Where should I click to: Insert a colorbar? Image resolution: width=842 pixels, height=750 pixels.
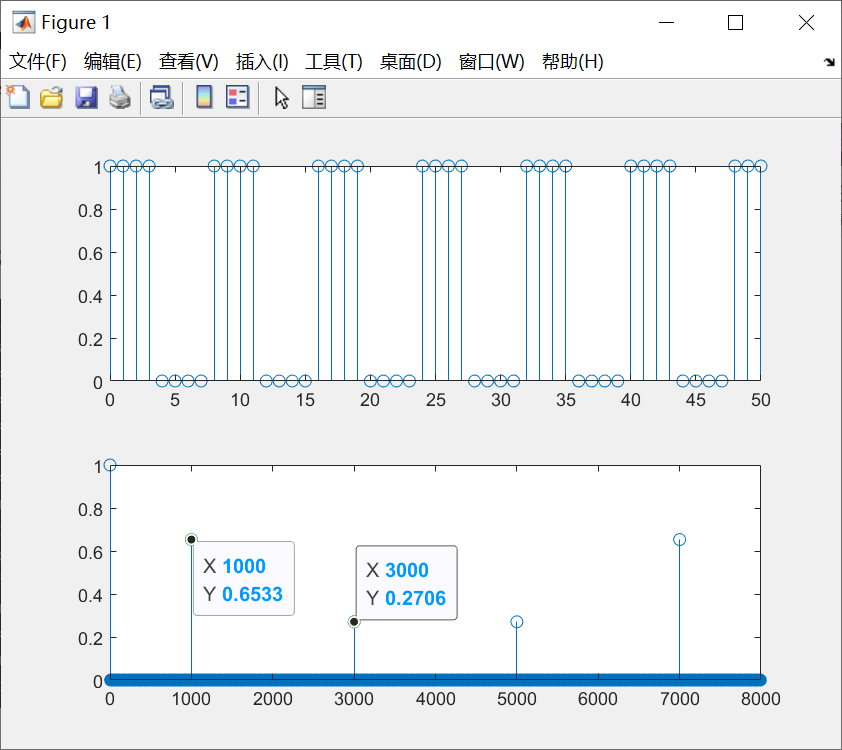point(205,97)
